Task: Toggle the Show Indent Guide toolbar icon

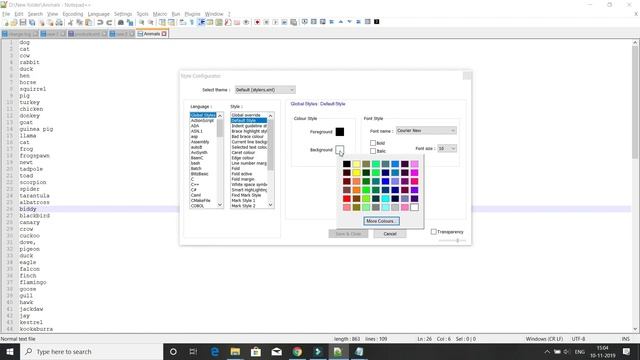Action: 201,22
